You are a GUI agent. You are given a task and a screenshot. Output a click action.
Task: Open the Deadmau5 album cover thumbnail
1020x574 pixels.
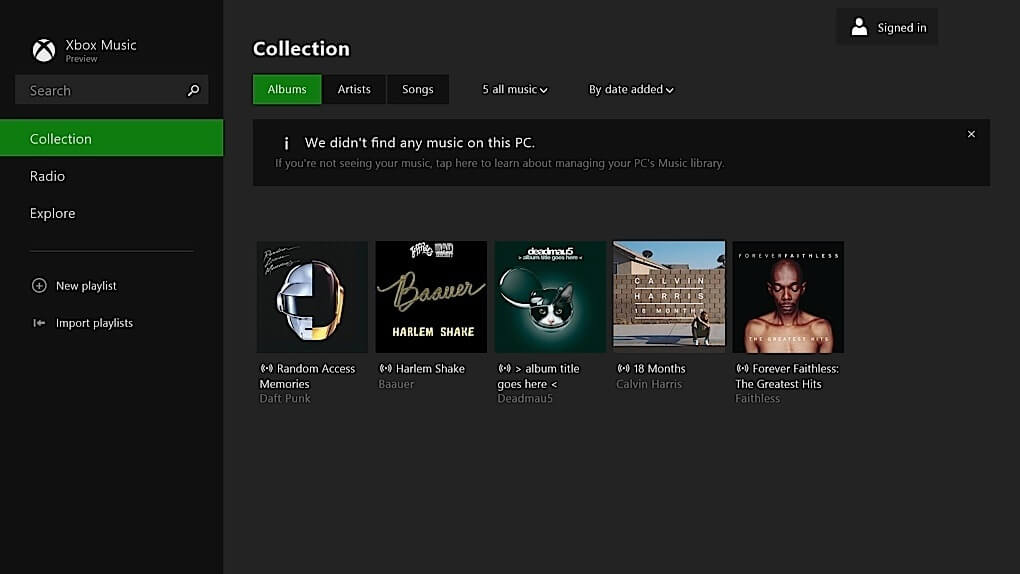pos(550,297)
